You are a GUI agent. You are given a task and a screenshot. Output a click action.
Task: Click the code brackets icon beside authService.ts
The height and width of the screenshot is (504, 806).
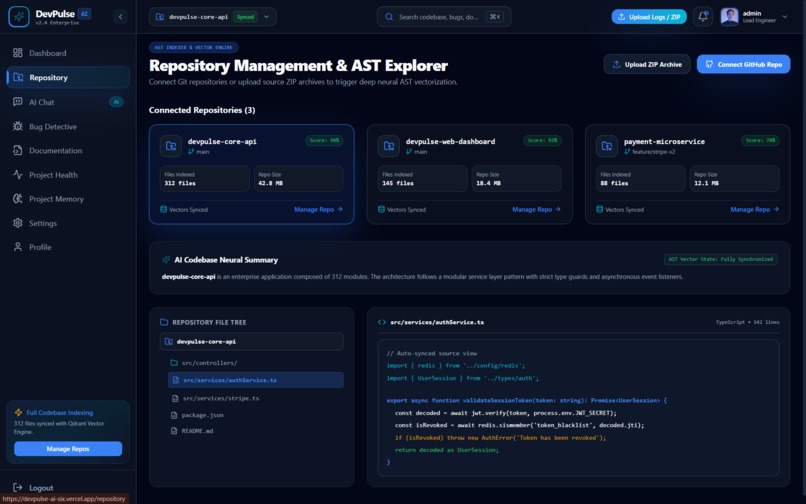[x=382, y=322]
